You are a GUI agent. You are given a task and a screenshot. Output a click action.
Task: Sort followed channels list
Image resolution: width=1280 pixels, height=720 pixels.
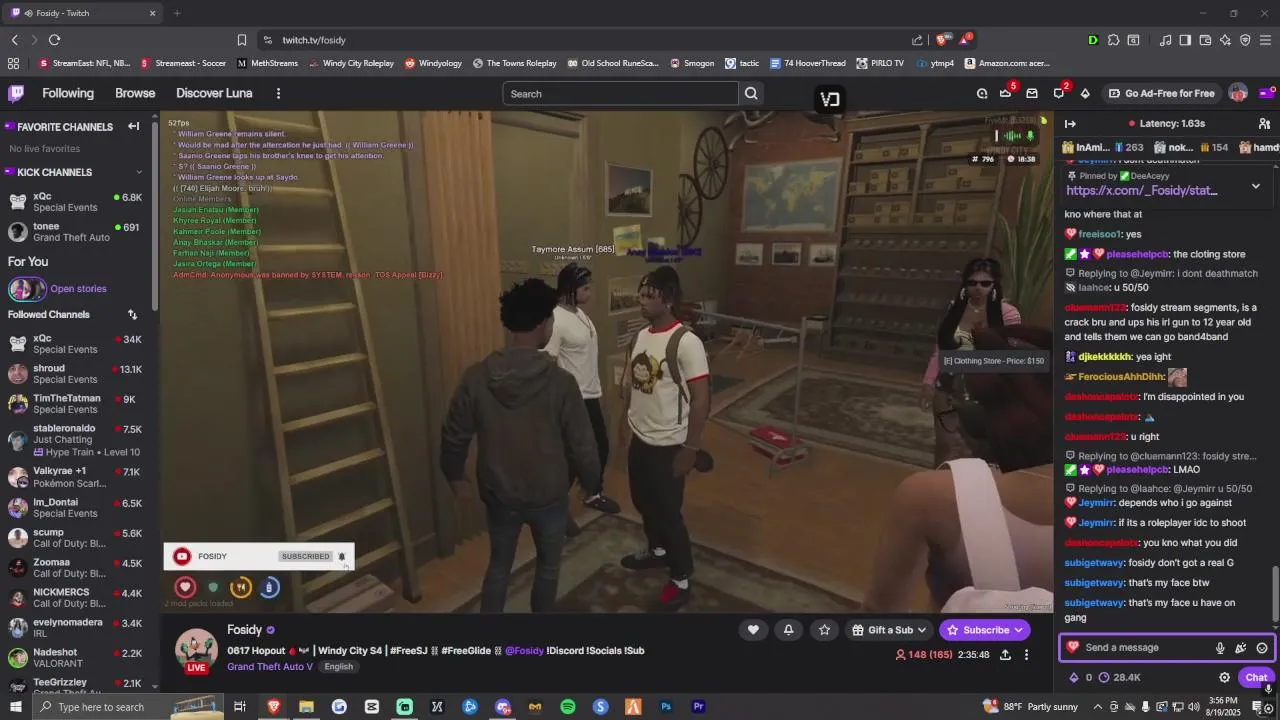coord(132,314)
